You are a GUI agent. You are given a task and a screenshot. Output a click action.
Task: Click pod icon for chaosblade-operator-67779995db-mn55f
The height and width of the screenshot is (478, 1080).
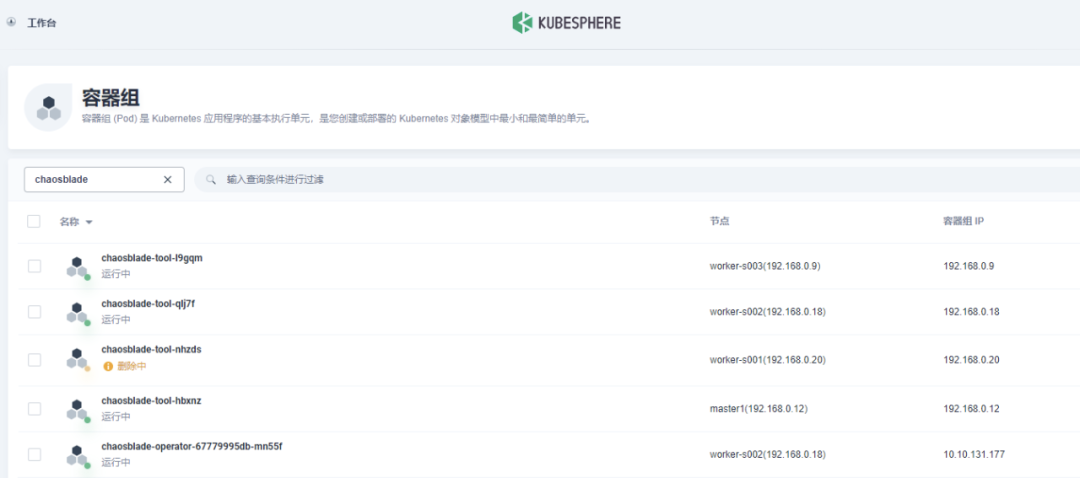78,455
